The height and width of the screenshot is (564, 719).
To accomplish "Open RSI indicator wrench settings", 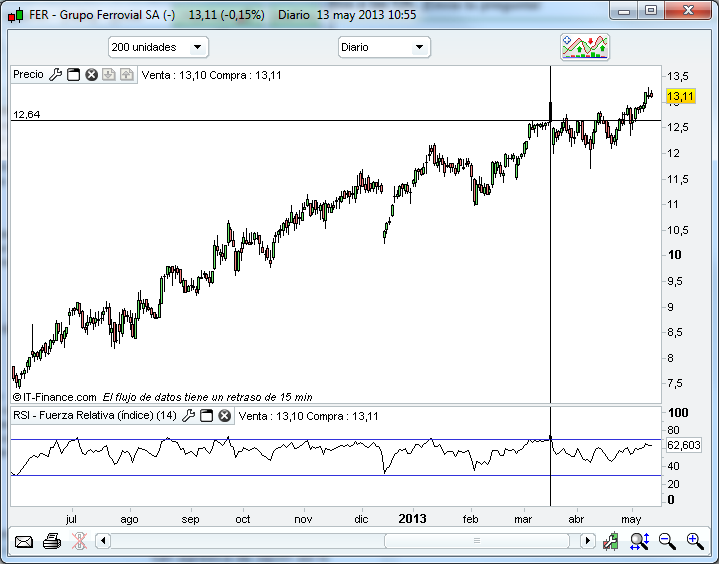I will click(189, 415).
